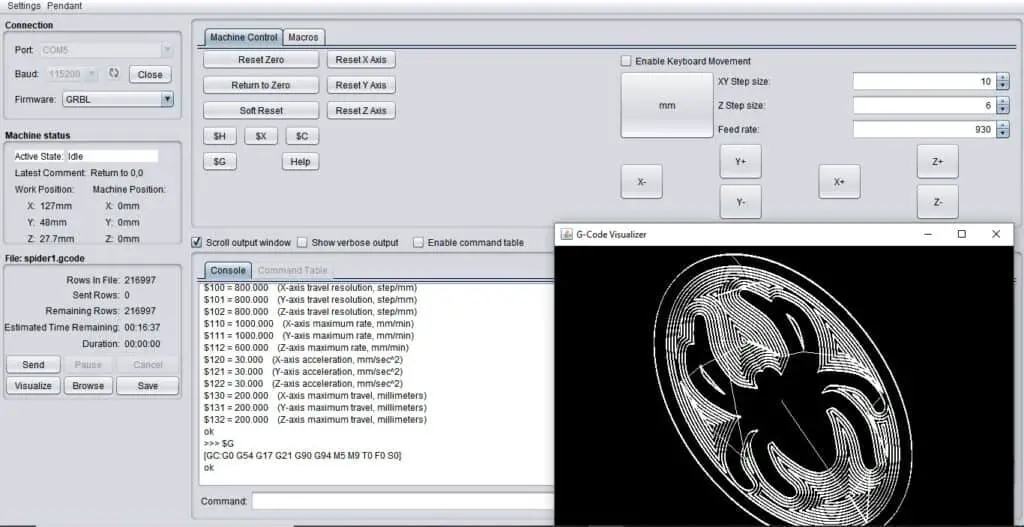Click the XY Step size value field

[x=924, y=82]
